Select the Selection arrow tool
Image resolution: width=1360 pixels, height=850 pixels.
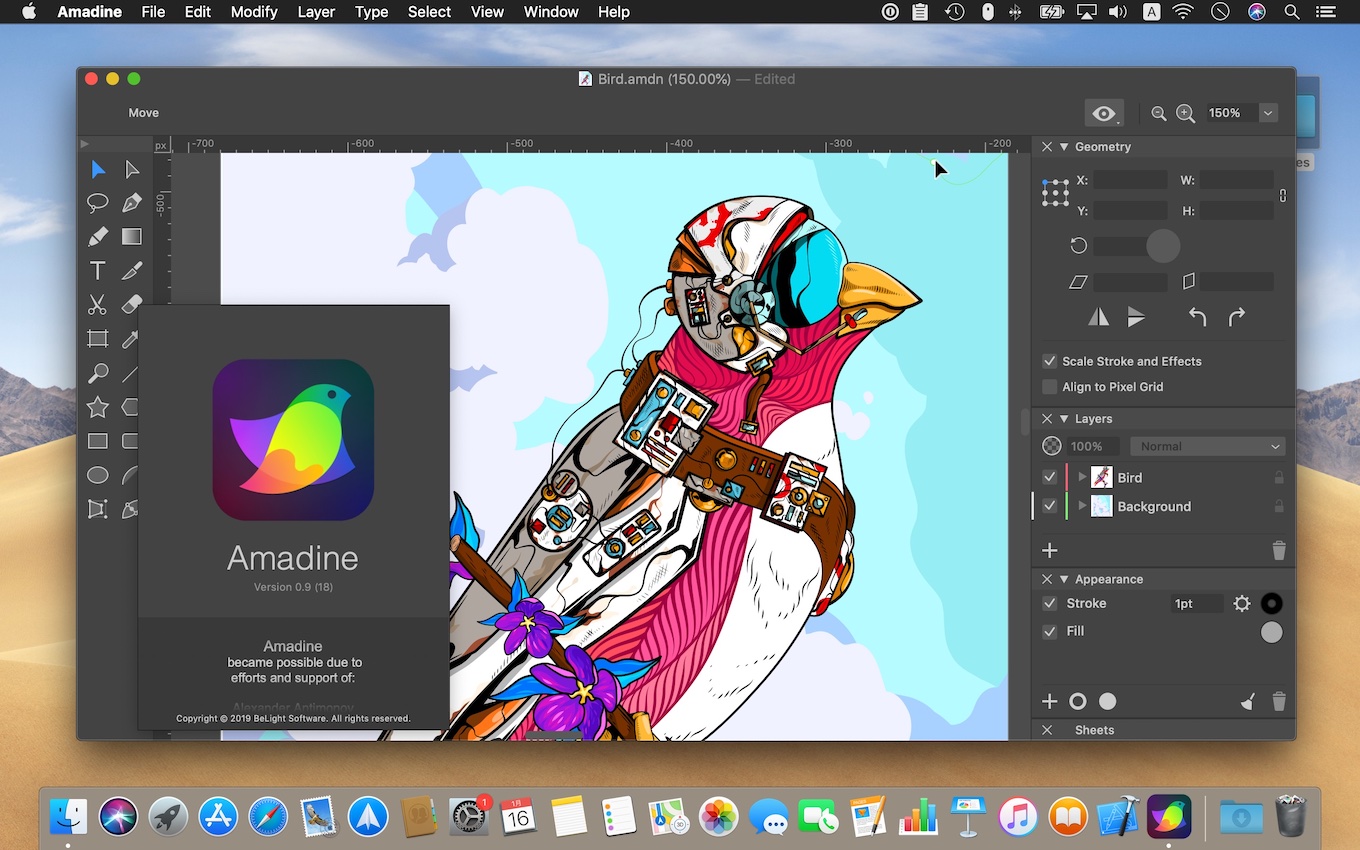pos(97,170)
